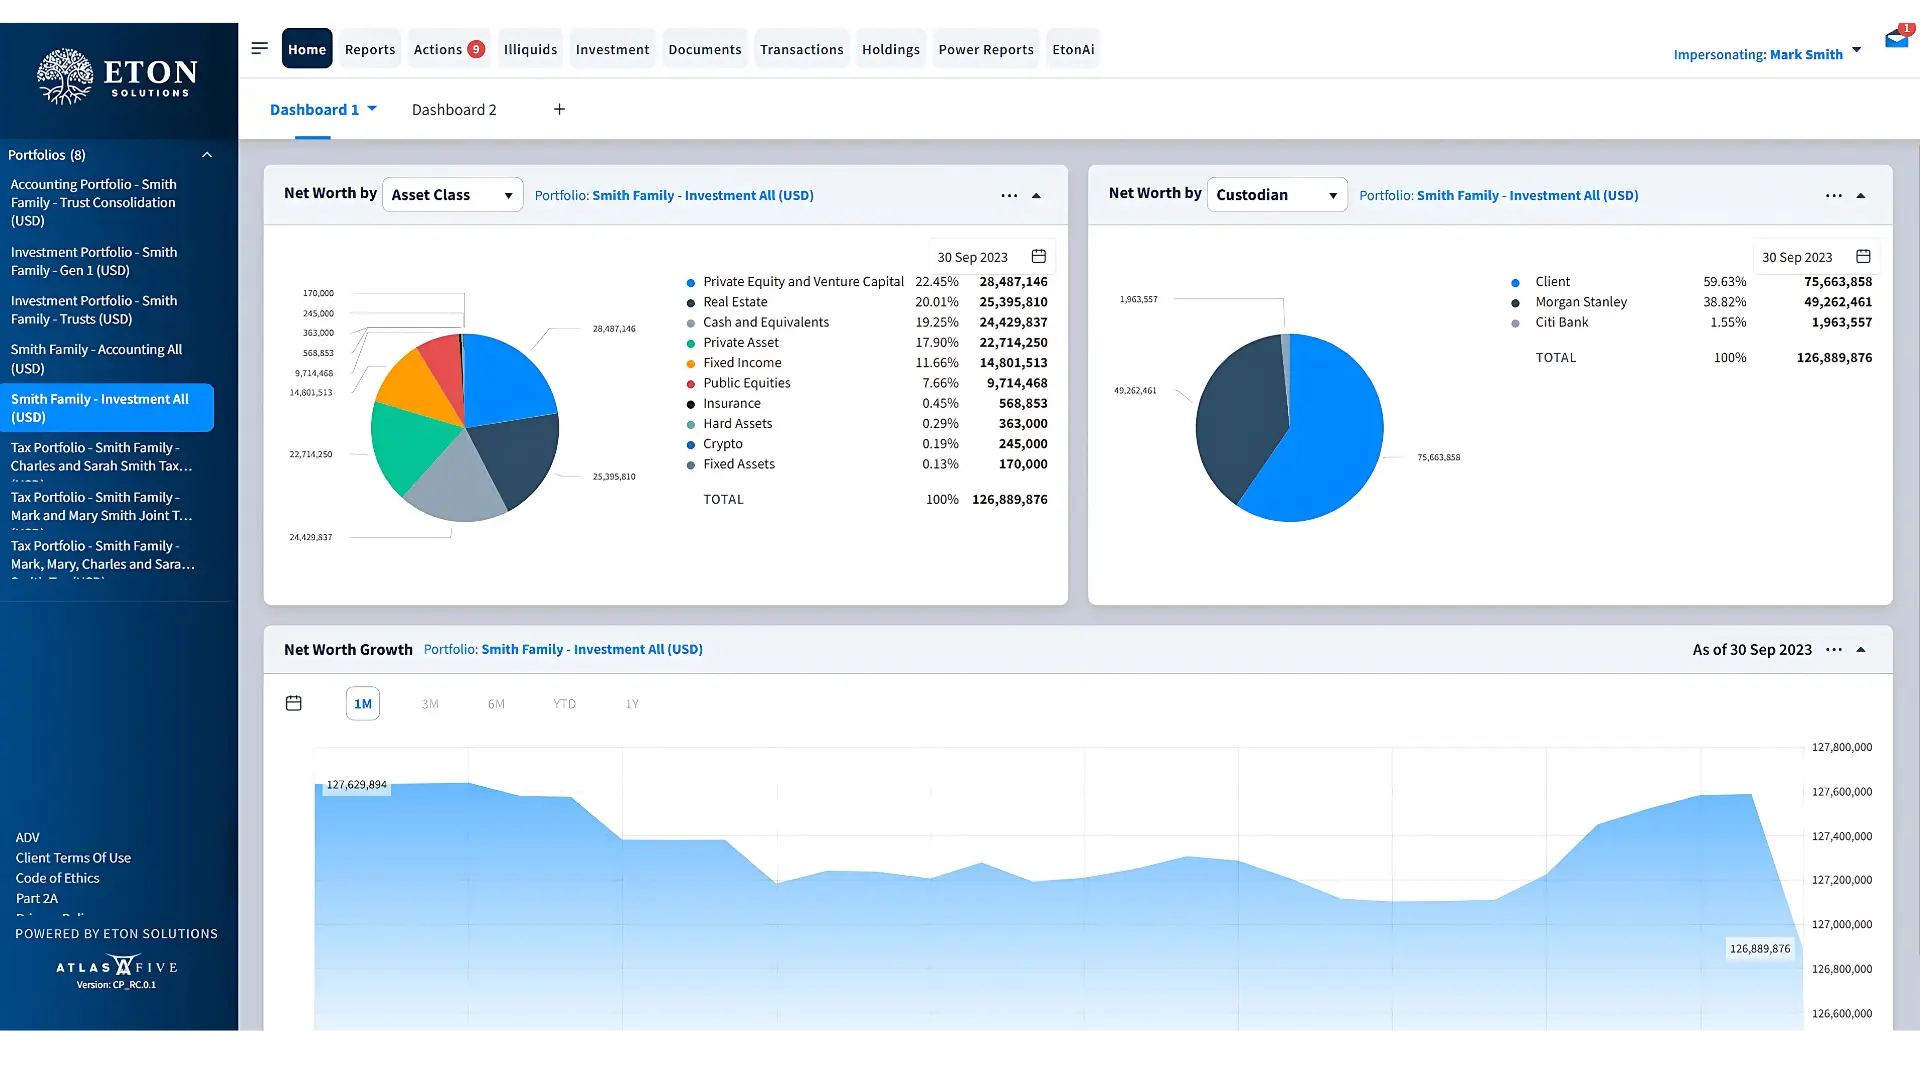Click the Public Equities legend color dot
This screenshot has height=1080, width=1920.
(x=691, y=384)
